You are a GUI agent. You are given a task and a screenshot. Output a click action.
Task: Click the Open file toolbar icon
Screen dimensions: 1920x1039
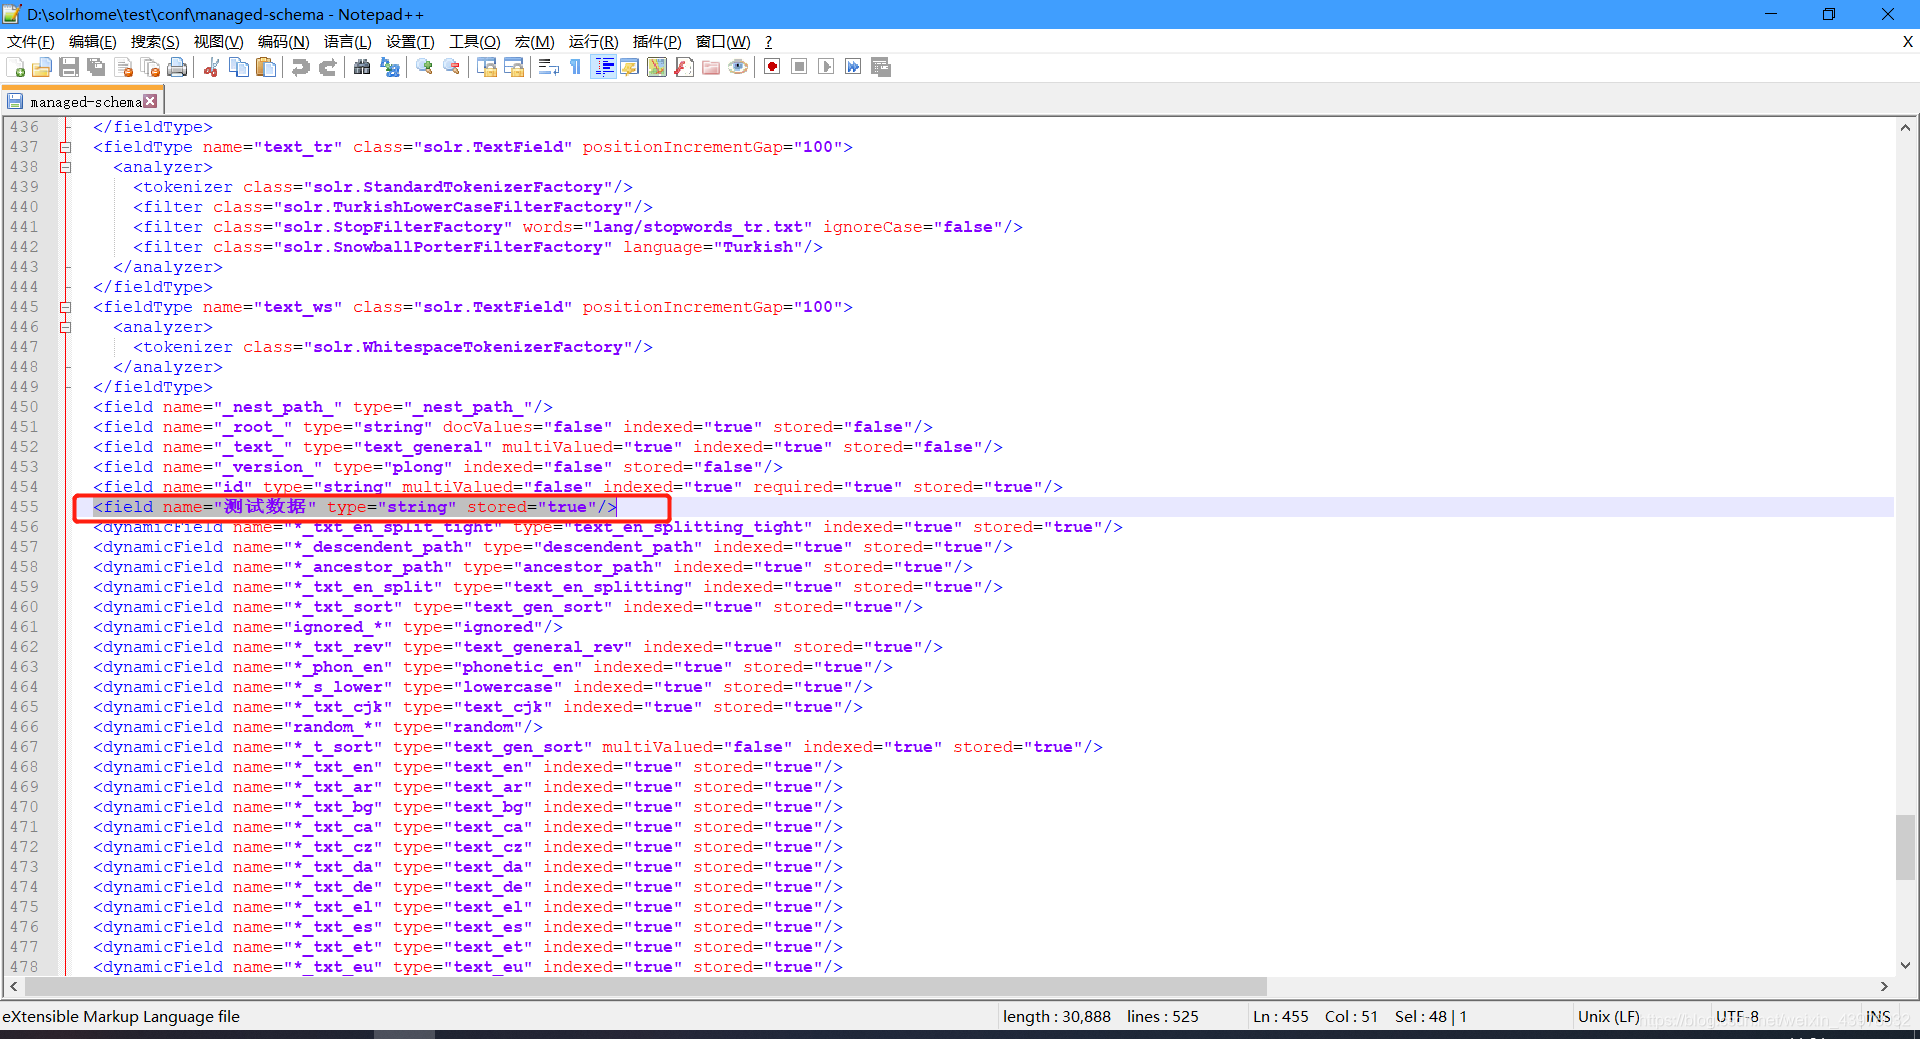click(42, 67)
